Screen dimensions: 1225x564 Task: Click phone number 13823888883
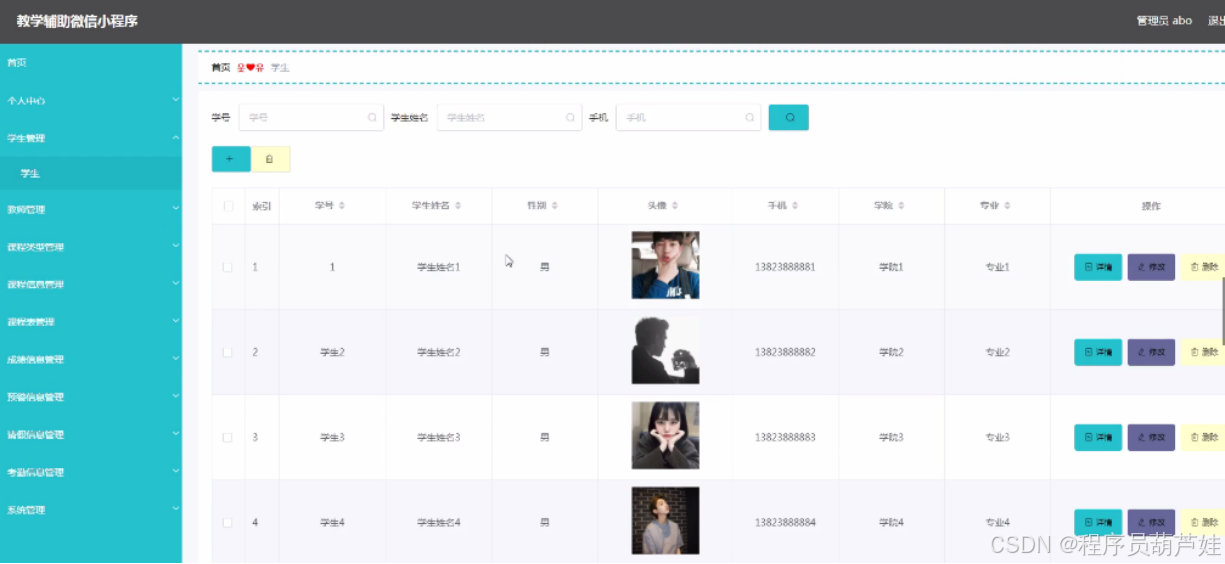[x=785, y=437]
